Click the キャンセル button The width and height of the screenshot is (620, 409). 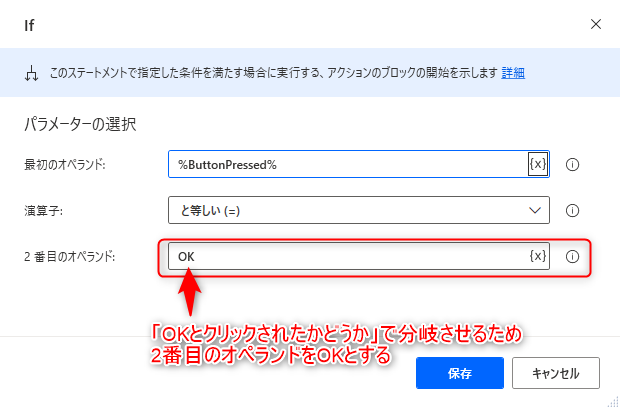[x=556, y=373]
